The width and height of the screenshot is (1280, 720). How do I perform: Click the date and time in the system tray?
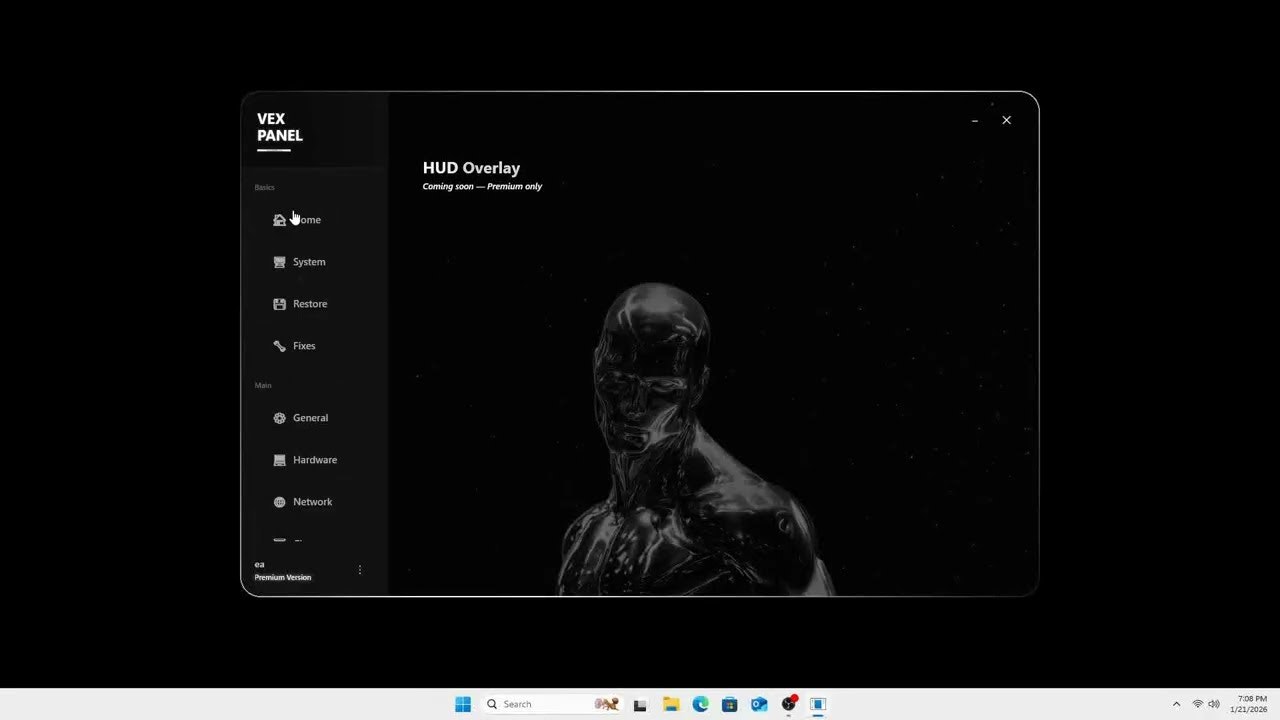[1249, 704]
